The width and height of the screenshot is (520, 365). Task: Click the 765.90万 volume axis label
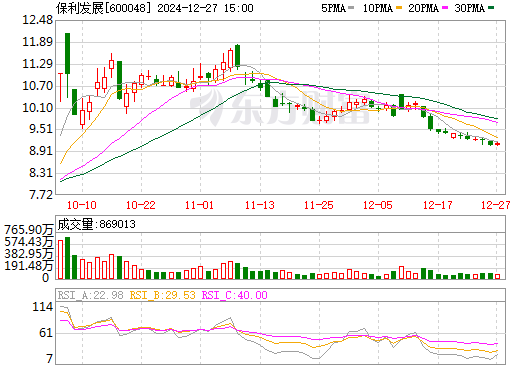(x=29, y=230)
